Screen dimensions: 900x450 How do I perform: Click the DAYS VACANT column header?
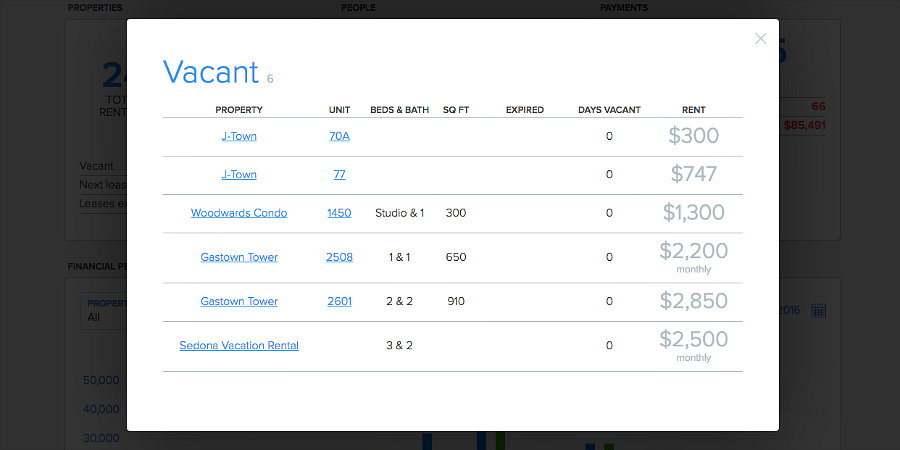point(609,110)
